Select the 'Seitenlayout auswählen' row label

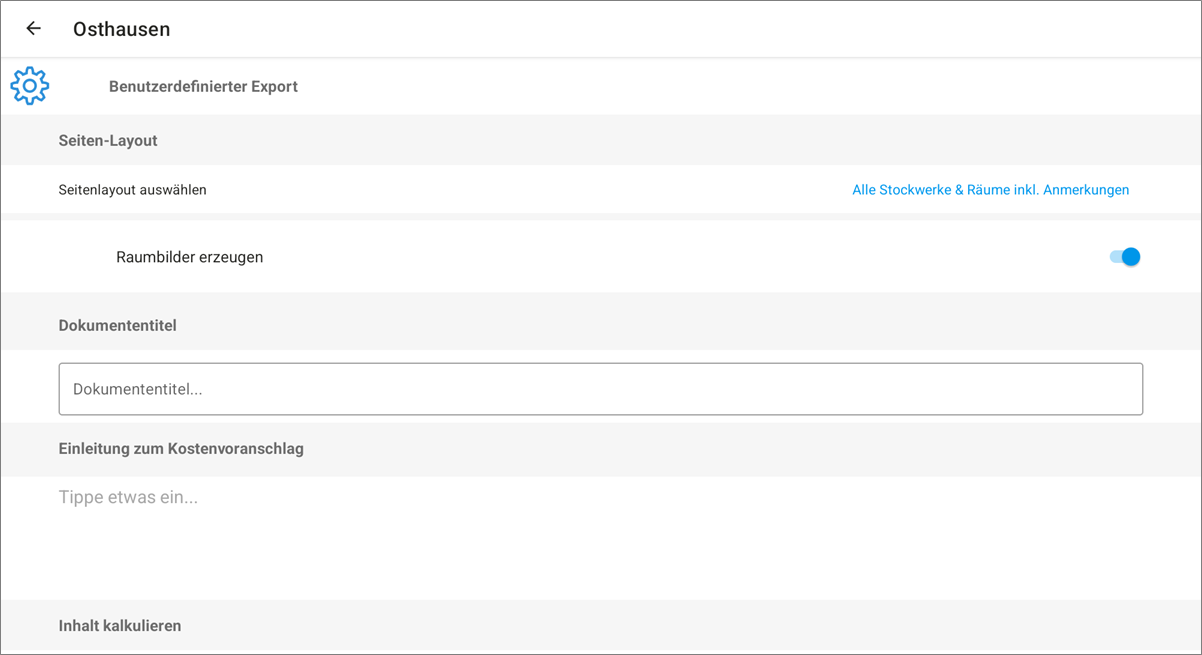pyautogui.click(x=132, y=190)
